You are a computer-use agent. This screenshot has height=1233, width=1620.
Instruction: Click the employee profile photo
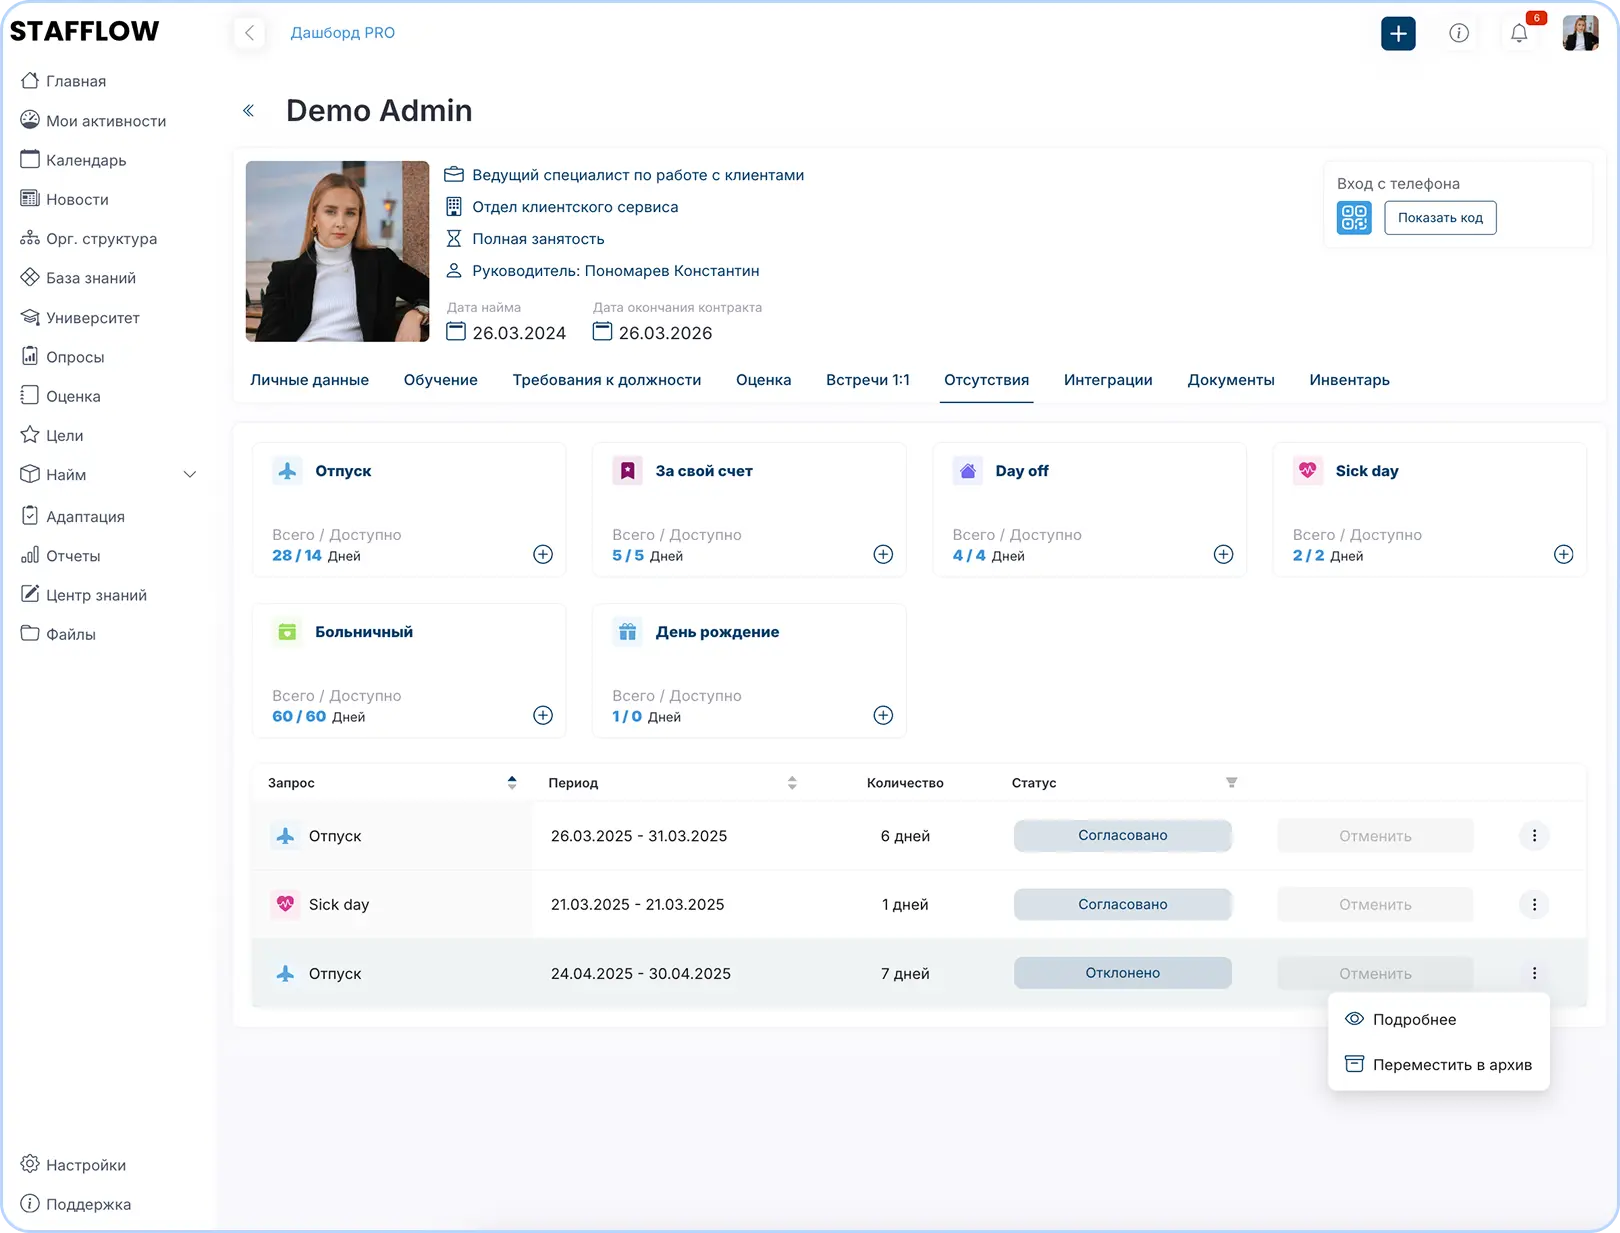point(338,251)
